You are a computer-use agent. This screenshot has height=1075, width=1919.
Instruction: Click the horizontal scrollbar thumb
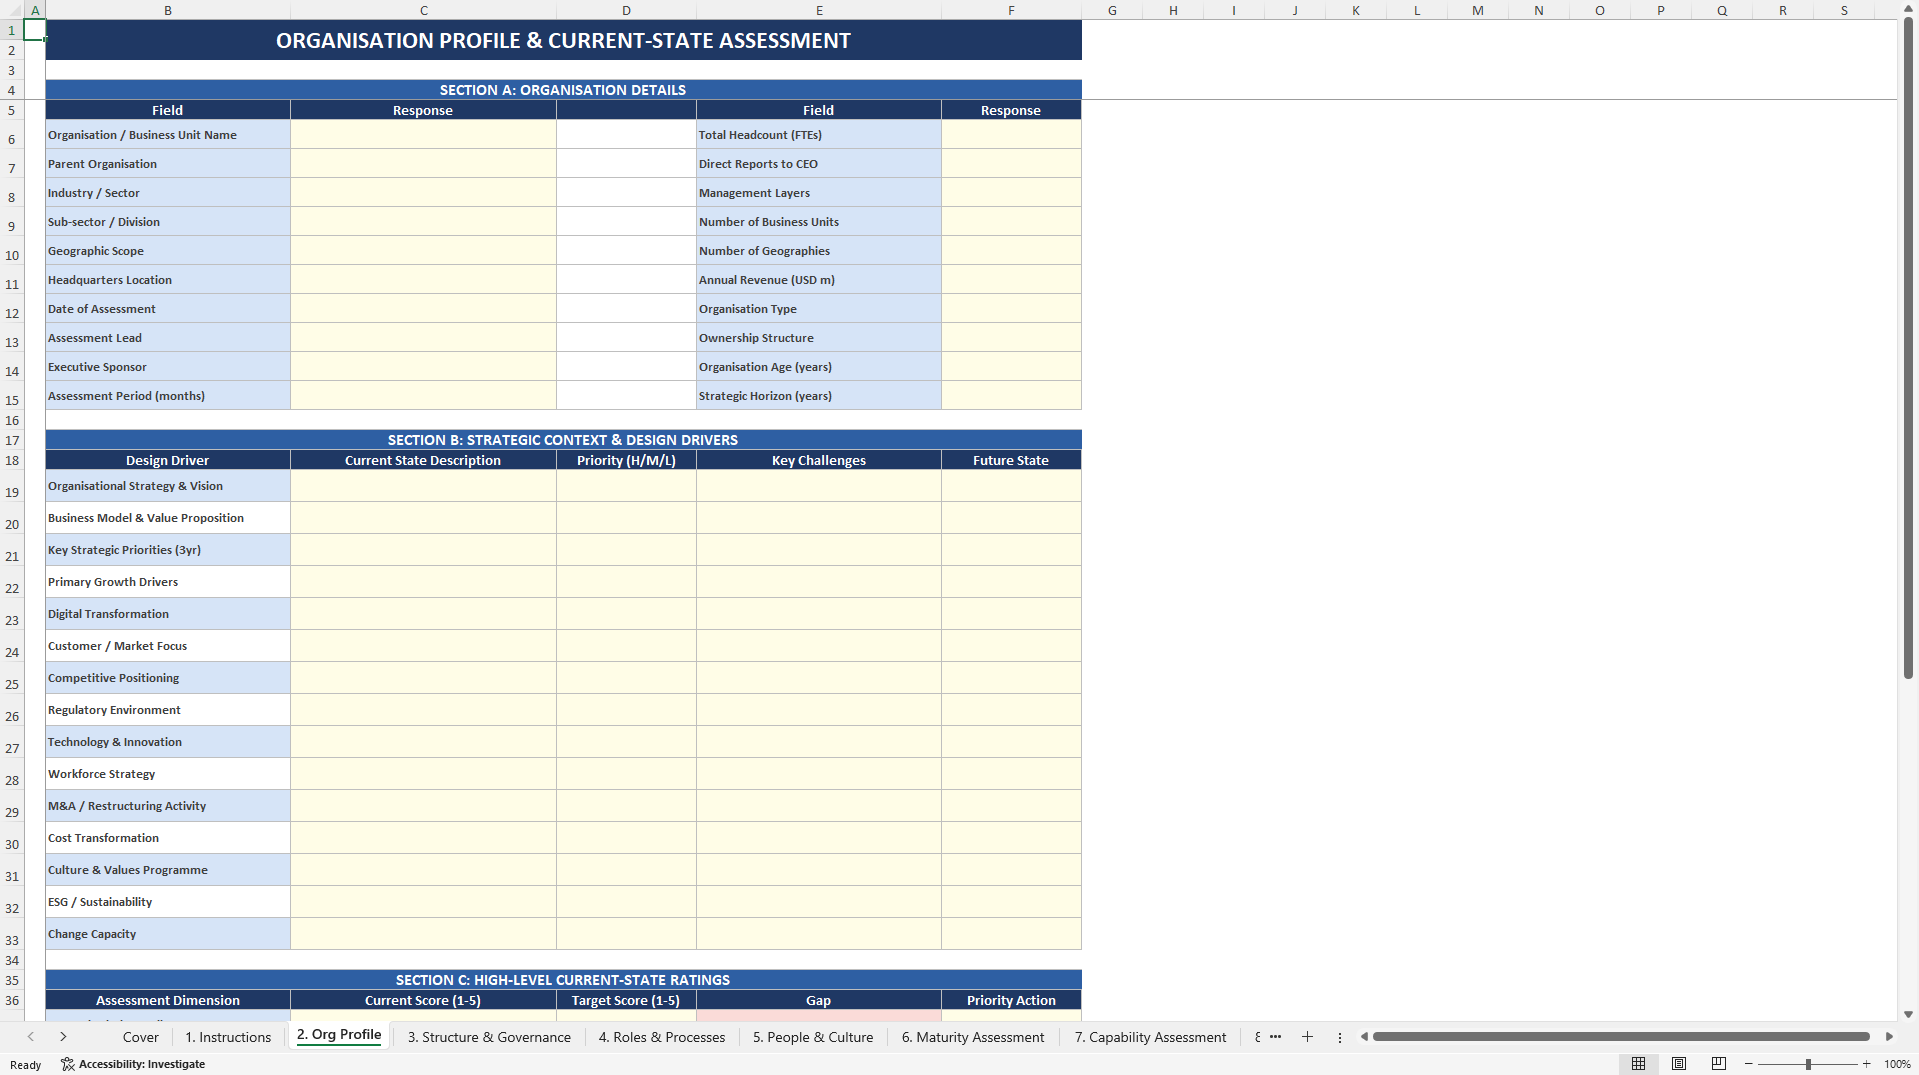coord(1621,1037)
